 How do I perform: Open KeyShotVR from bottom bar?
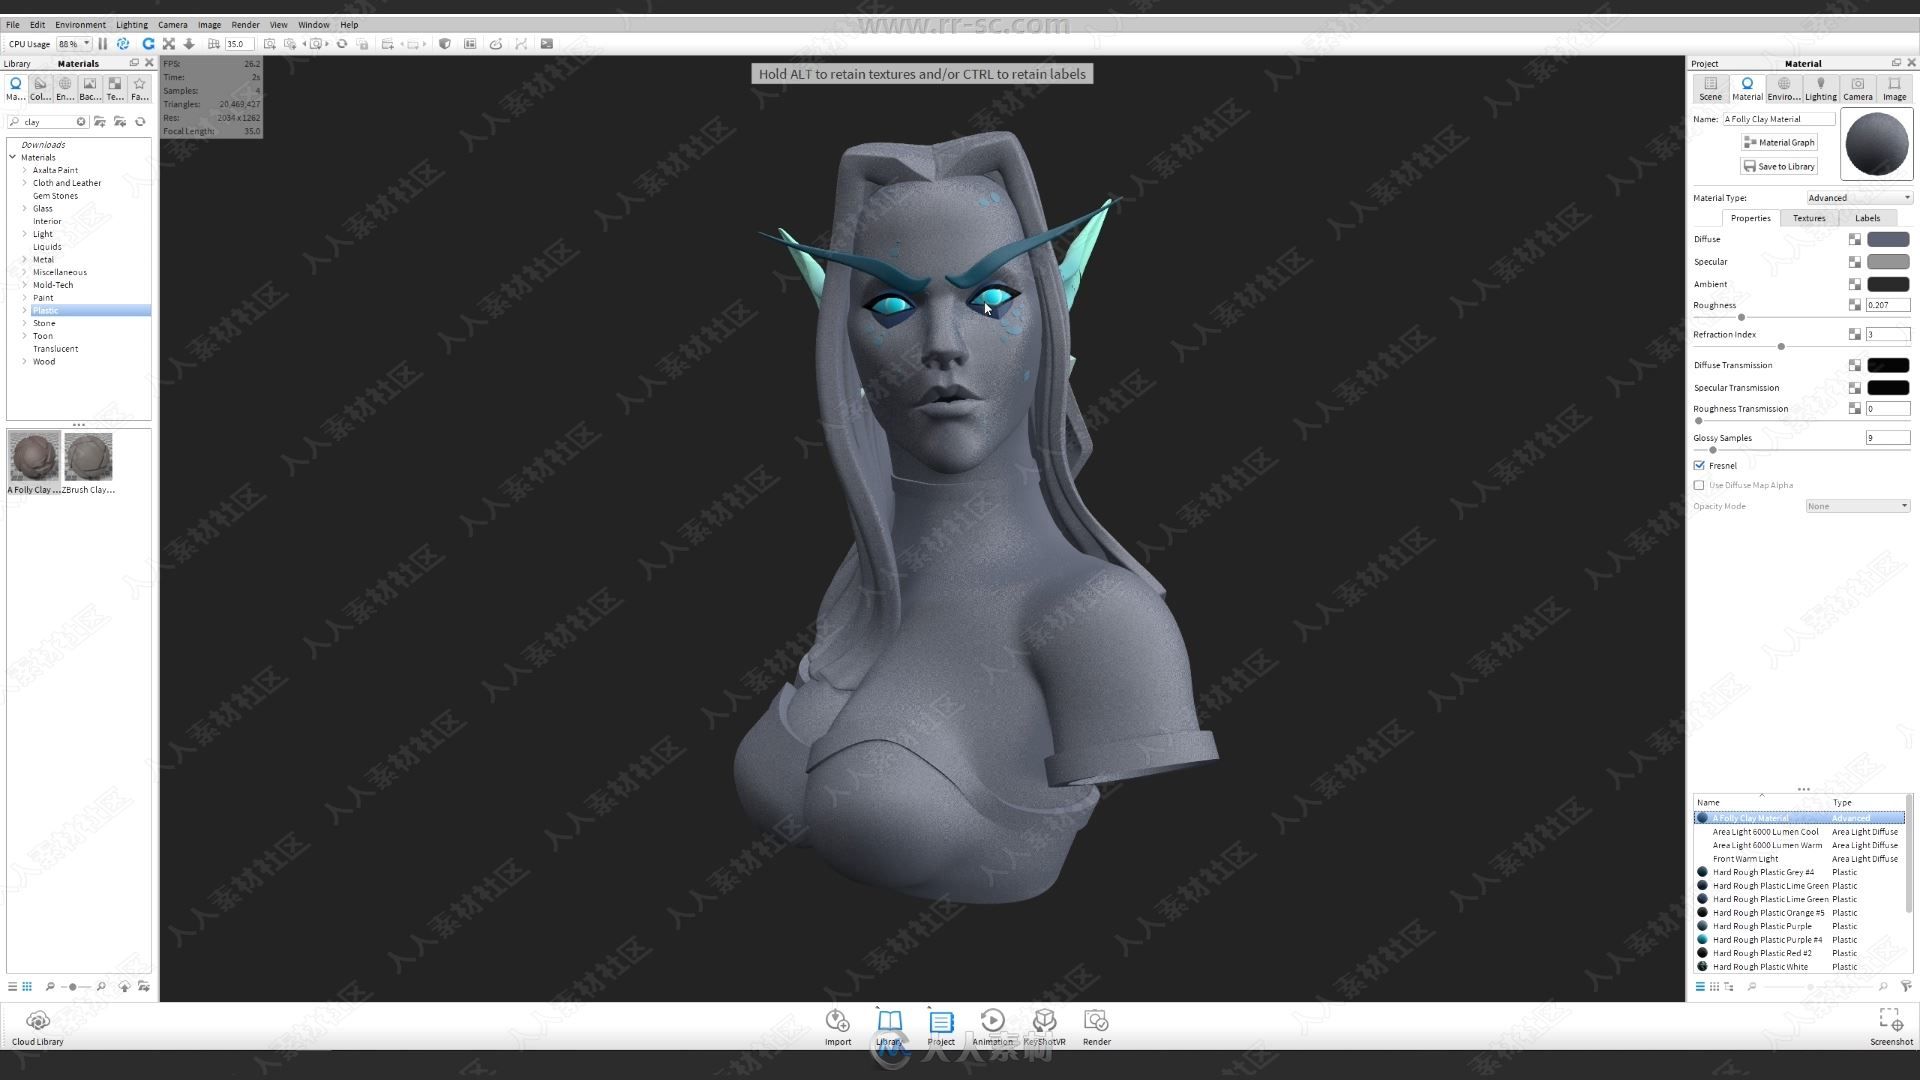click(1044, 1026)
